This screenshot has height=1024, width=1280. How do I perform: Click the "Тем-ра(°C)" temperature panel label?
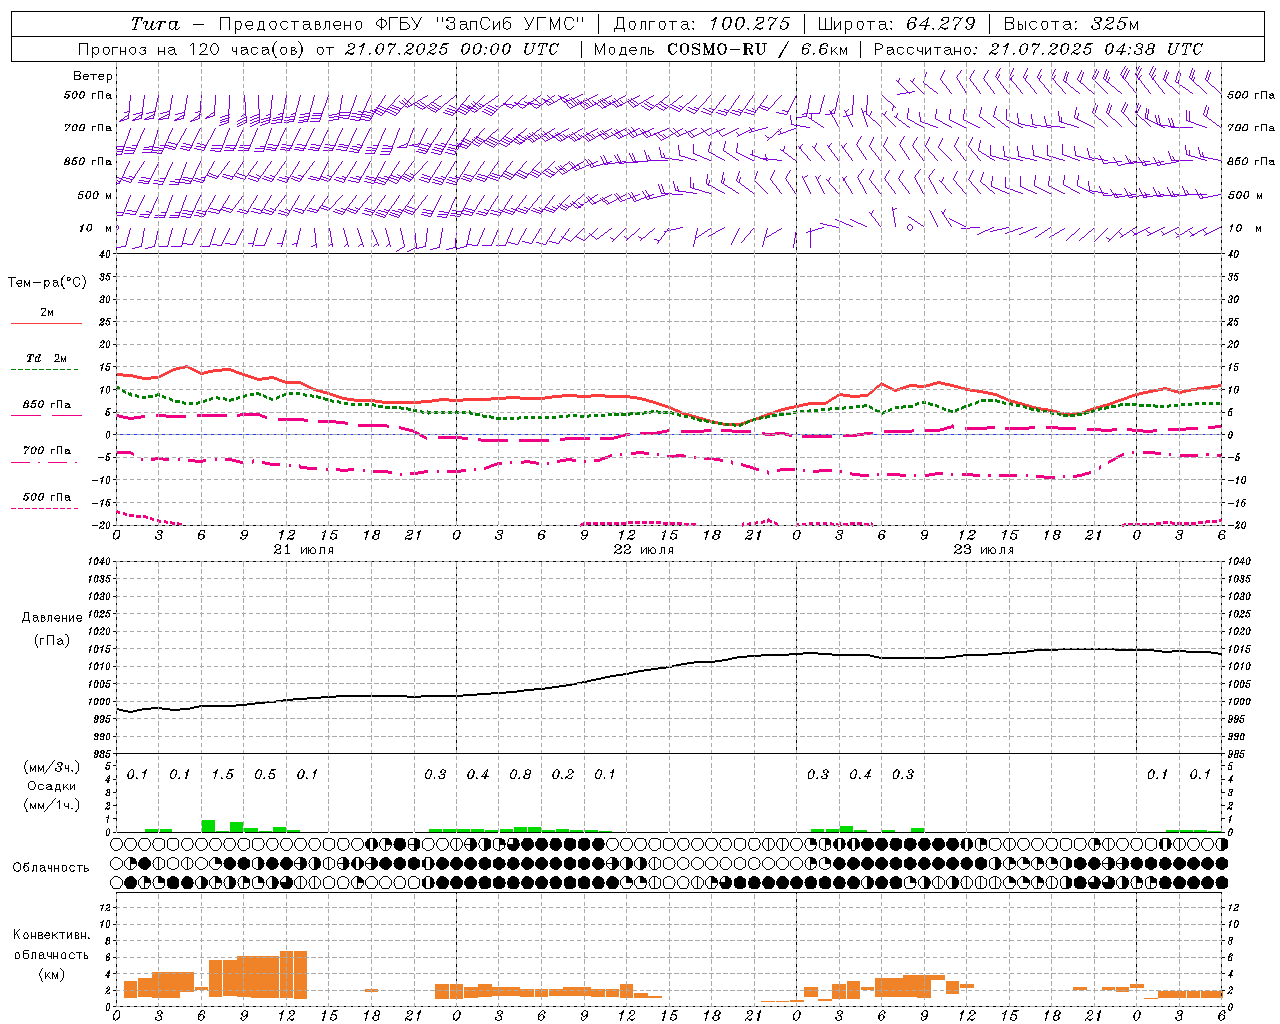tap(47, 283)
